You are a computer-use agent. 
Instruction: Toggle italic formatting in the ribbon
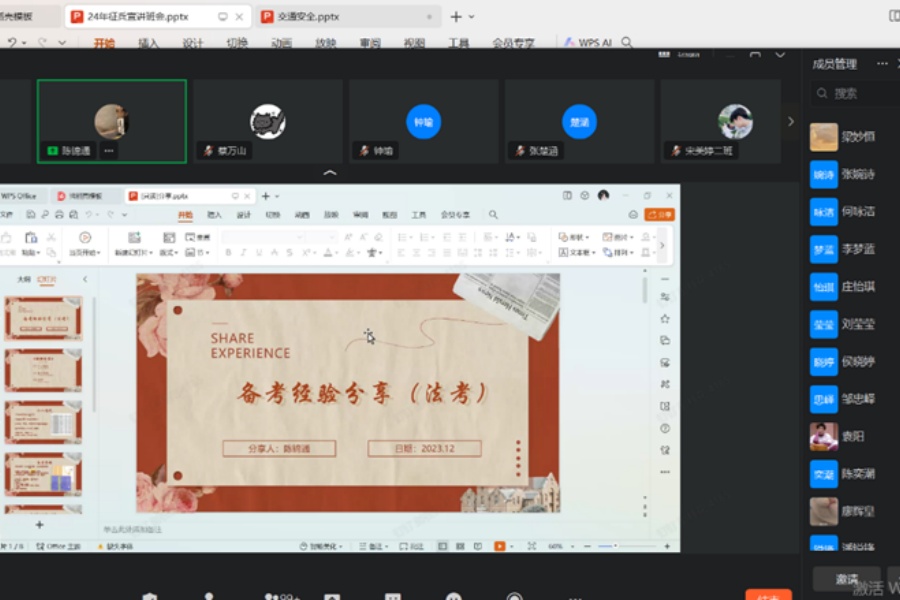click(242, 252)
